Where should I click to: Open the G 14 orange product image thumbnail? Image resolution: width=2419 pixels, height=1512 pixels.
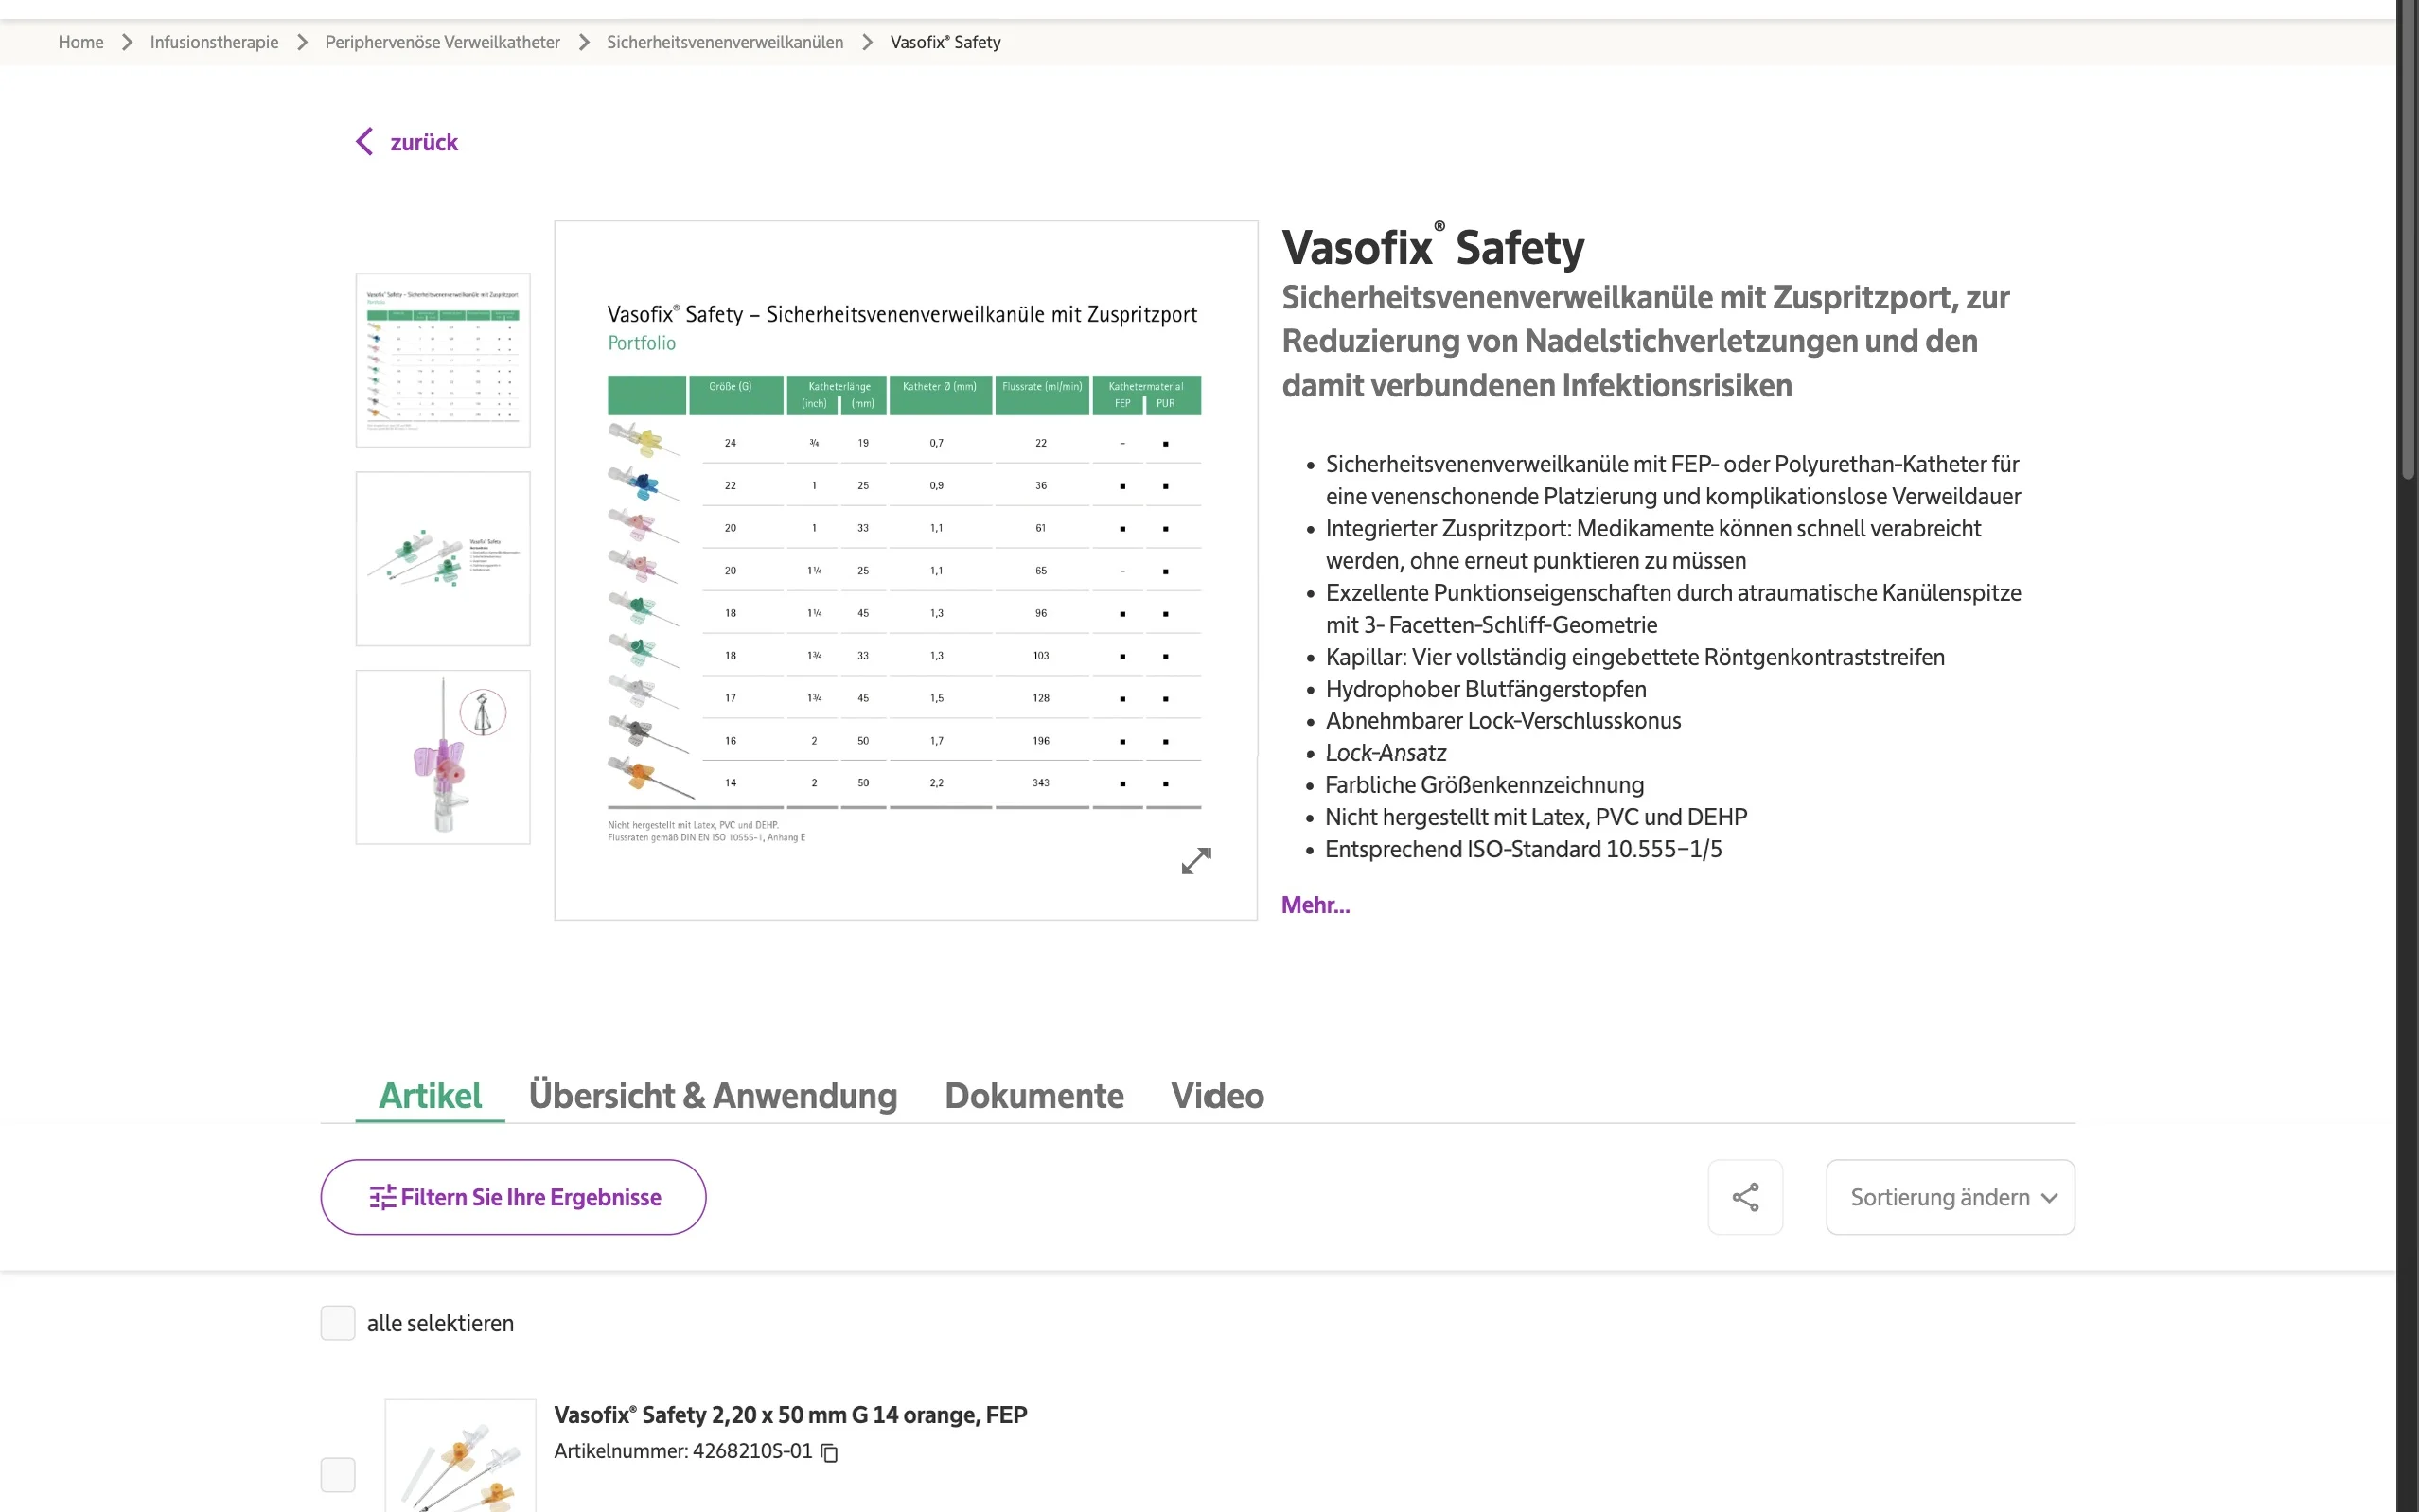point(460,1456)
